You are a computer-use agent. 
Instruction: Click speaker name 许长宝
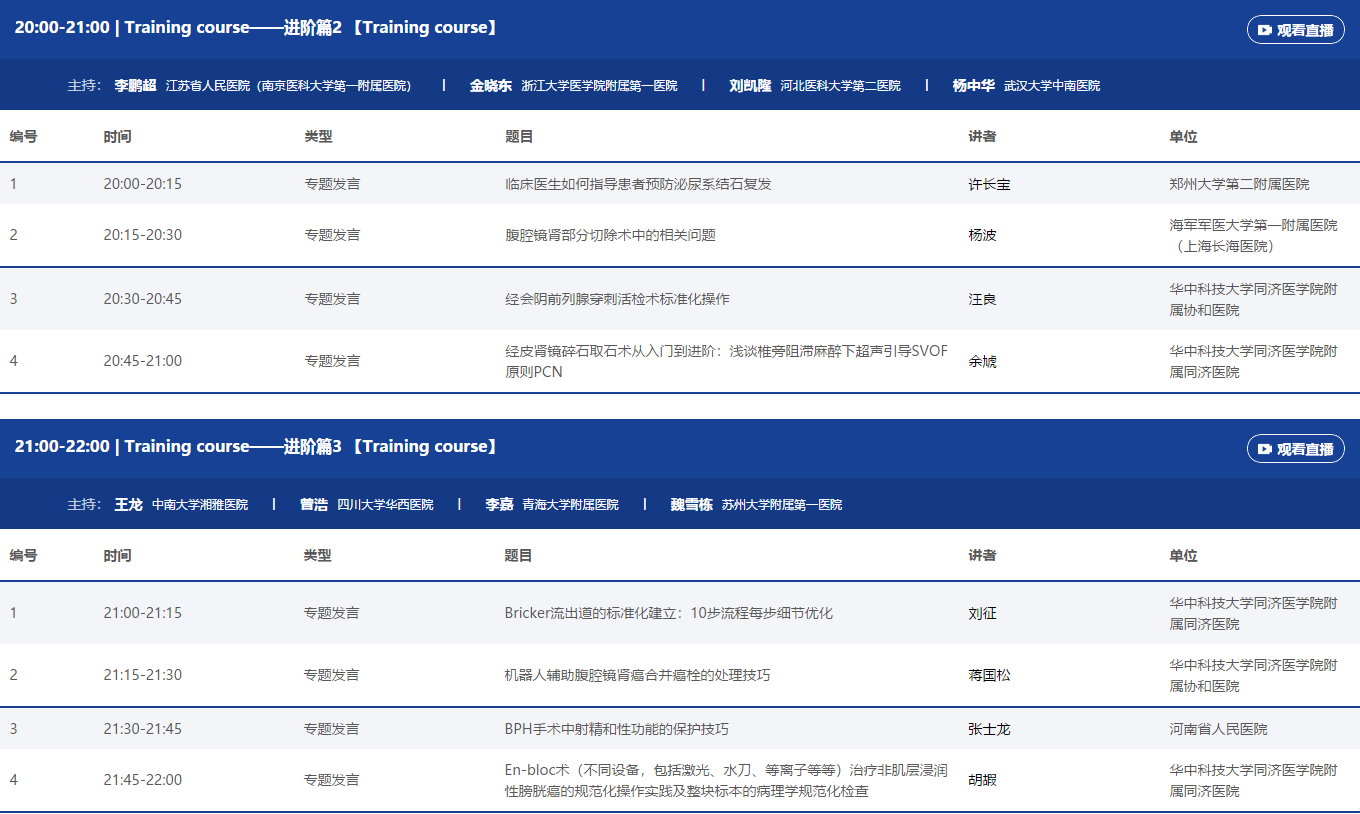click(x=989, y=185)
